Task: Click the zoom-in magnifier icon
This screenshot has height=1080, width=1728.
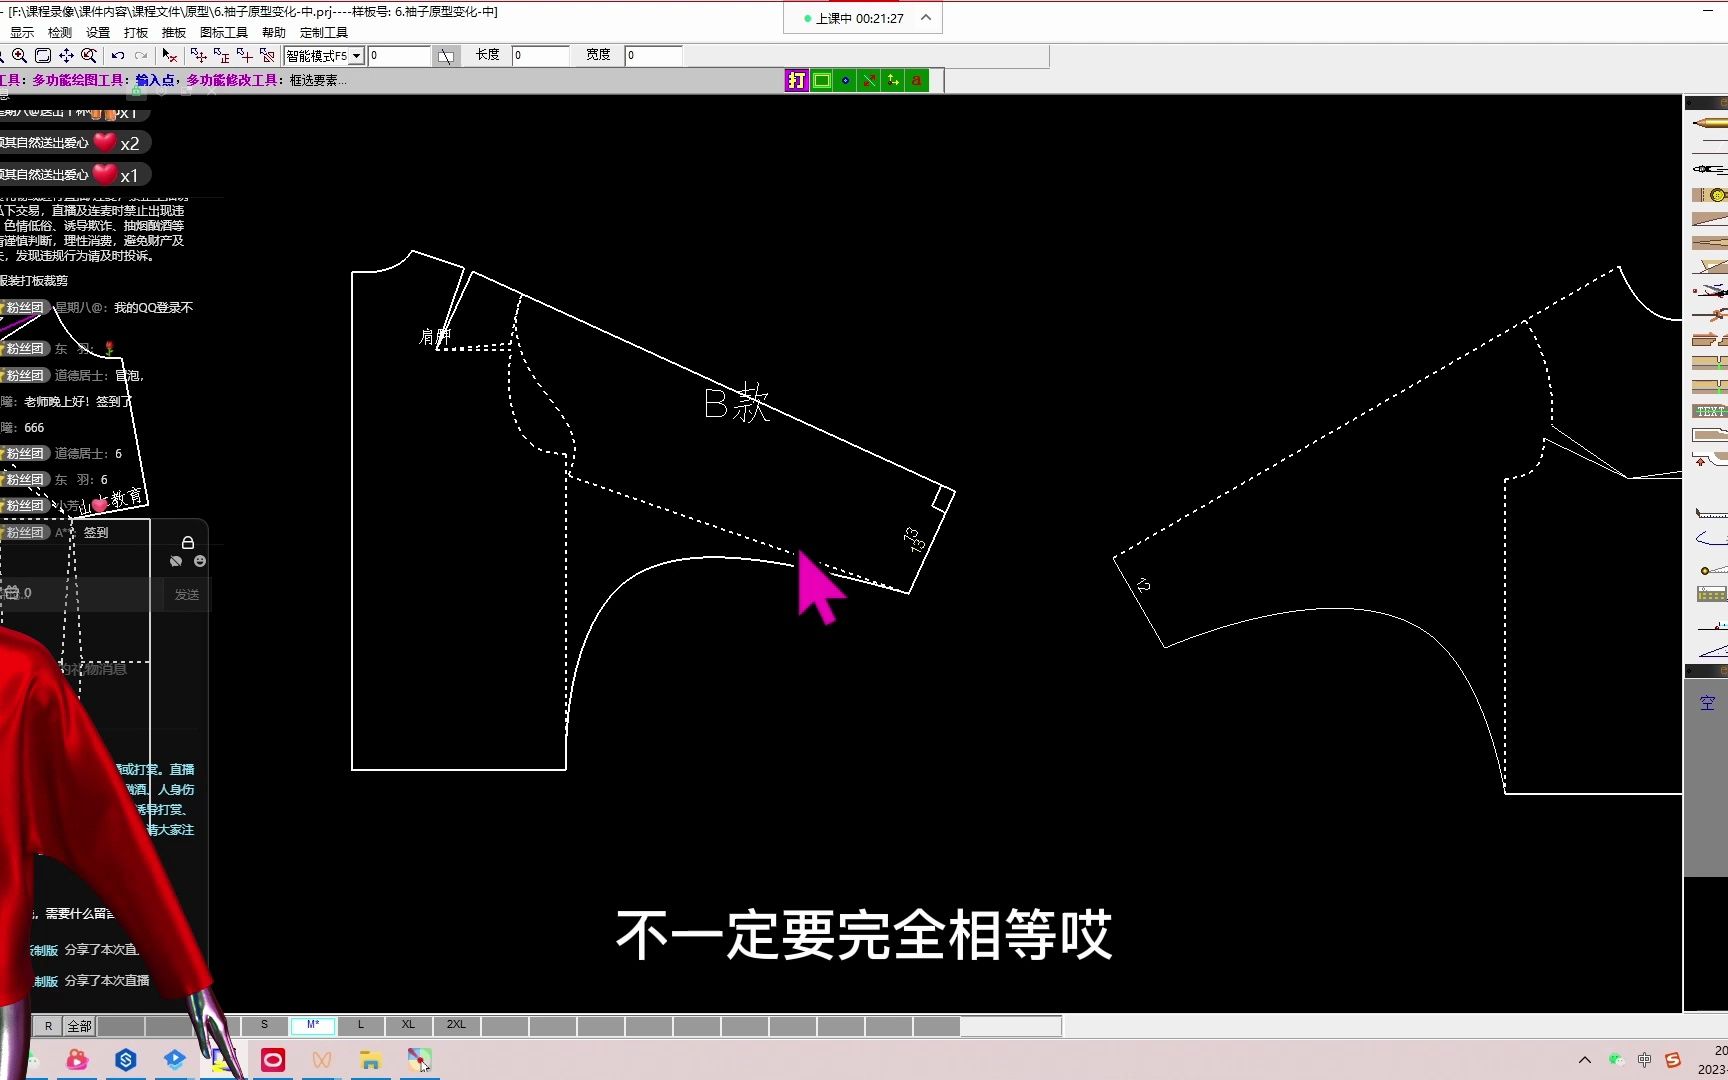Action: tap(20, 56)
